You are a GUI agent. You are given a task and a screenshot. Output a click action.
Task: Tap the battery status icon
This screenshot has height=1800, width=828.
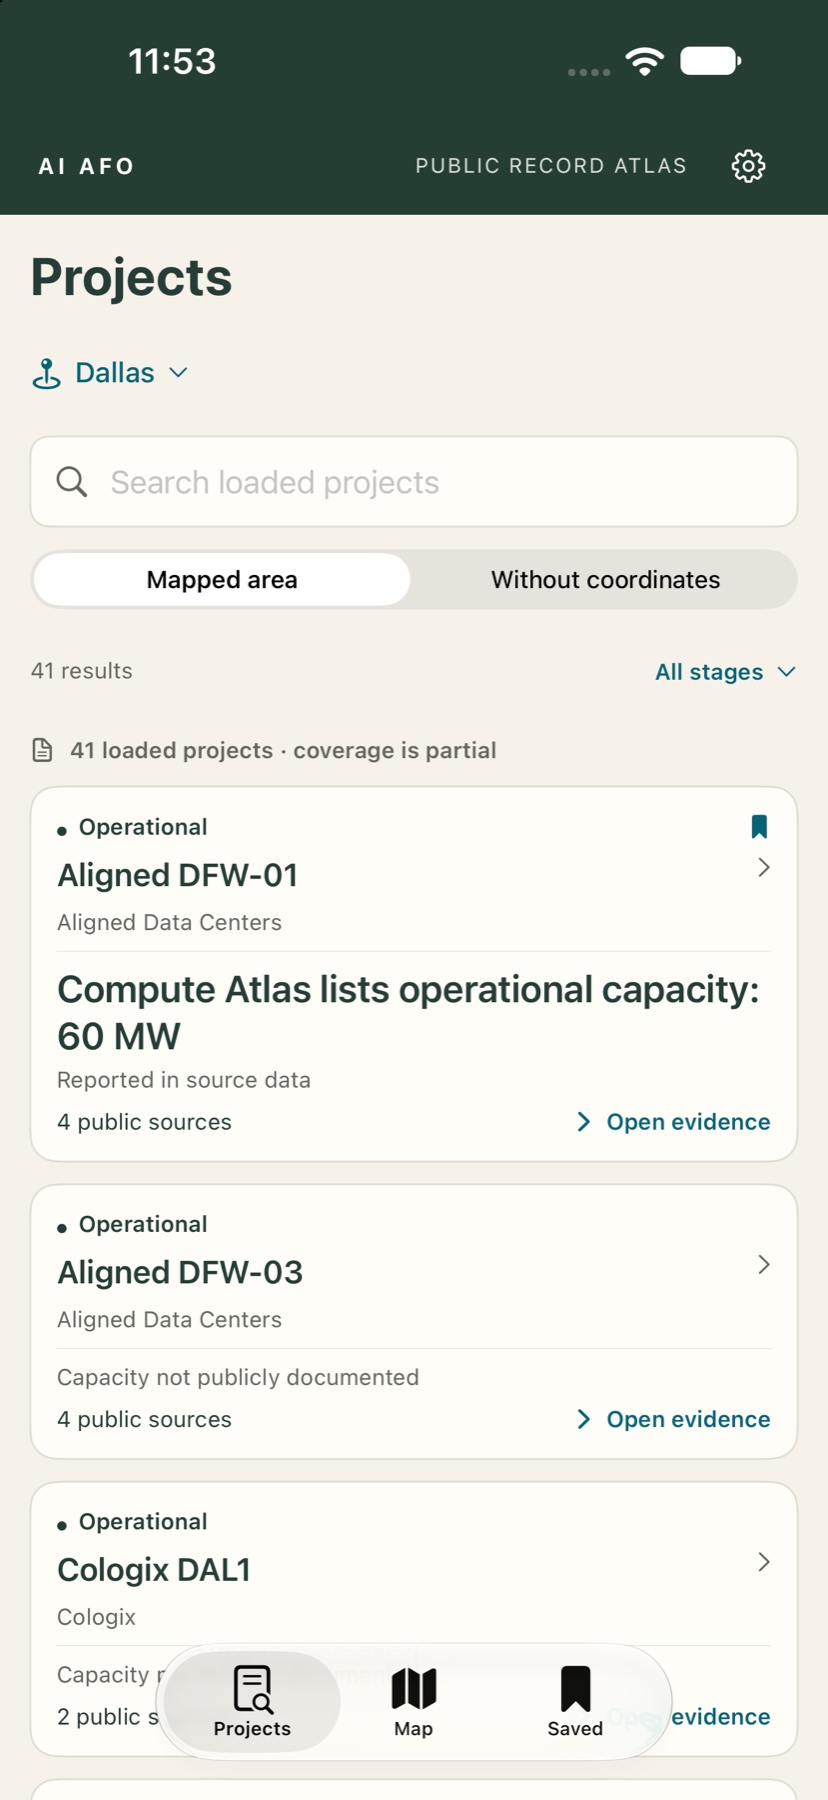(x=711, y=61)
